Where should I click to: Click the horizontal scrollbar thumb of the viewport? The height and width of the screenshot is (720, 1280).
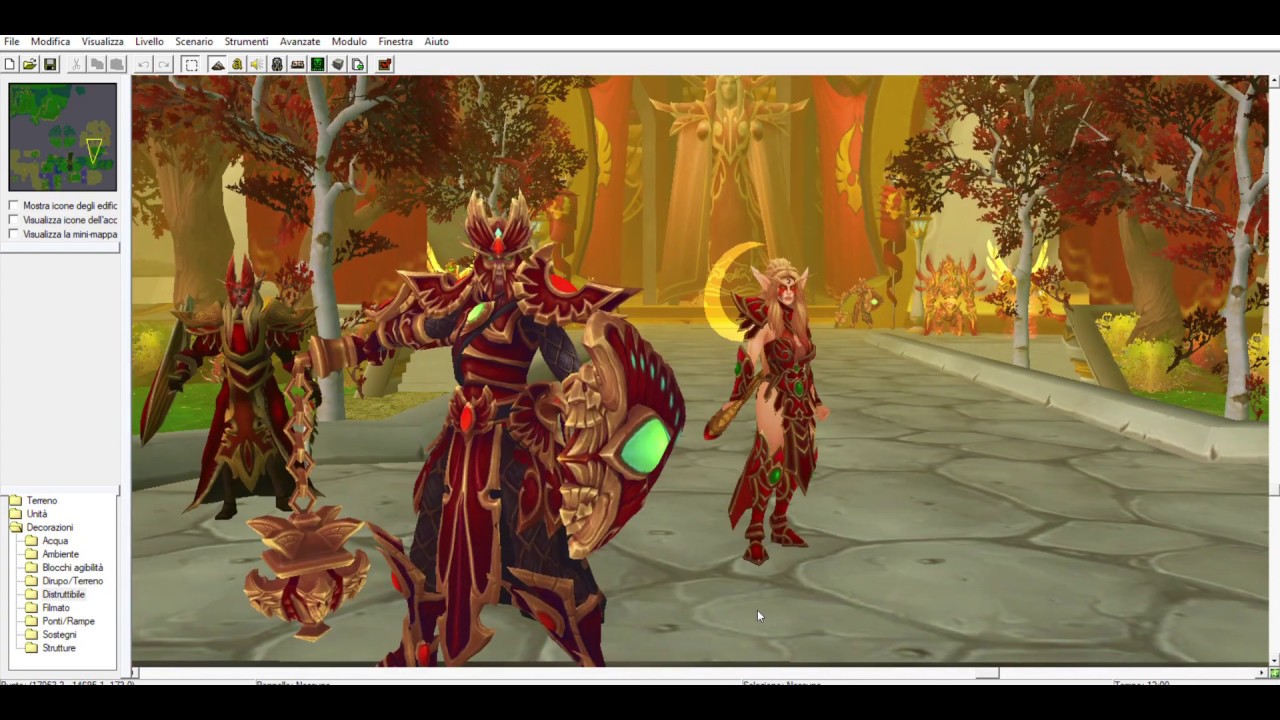pyautogui.click(x=987, y=673)
